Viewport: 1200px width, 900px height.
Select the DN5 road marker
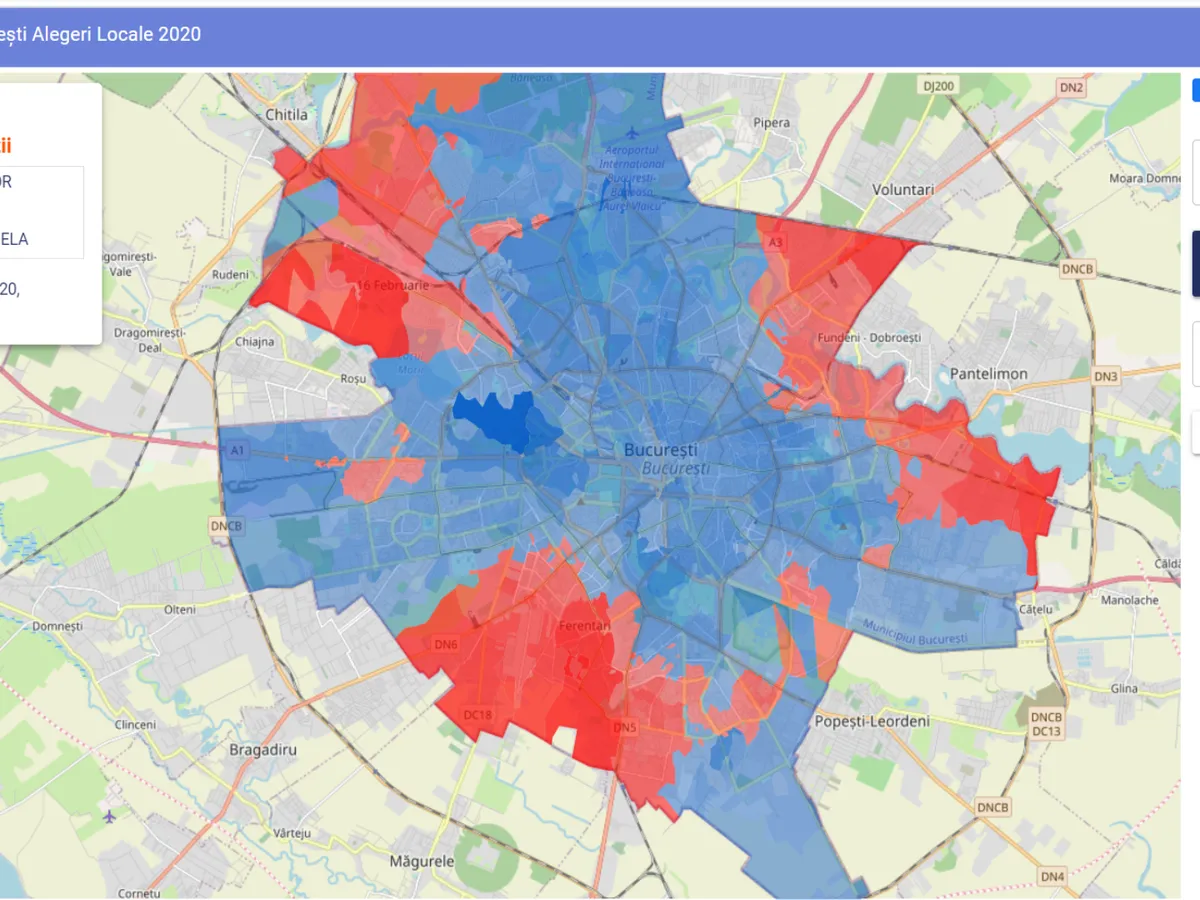[x=624, y=727]
